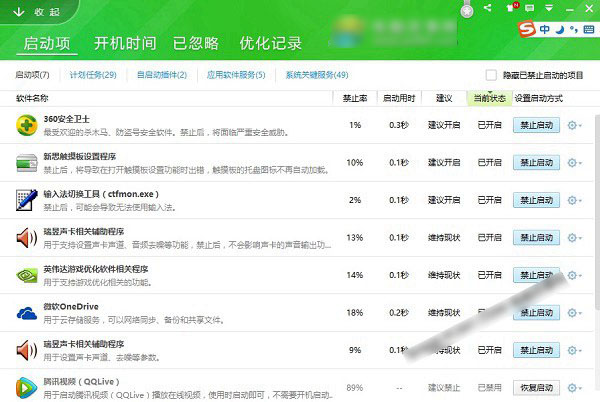Image resolution: width=600 pixels, height=402 pixels.
Task: Toggle Sogou 中 Chinese/English mode
Action: tap(545, 29)
